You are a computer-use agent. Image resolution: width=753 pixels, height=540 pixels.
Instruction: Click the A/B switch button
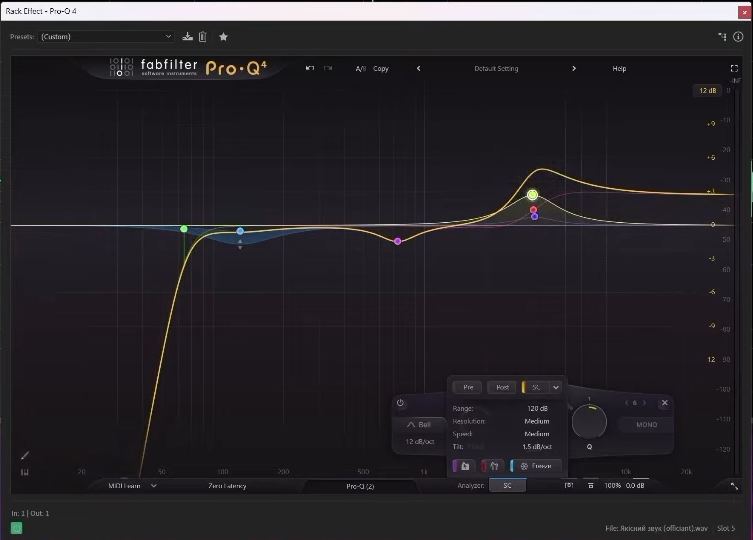(x=361, y=68)
